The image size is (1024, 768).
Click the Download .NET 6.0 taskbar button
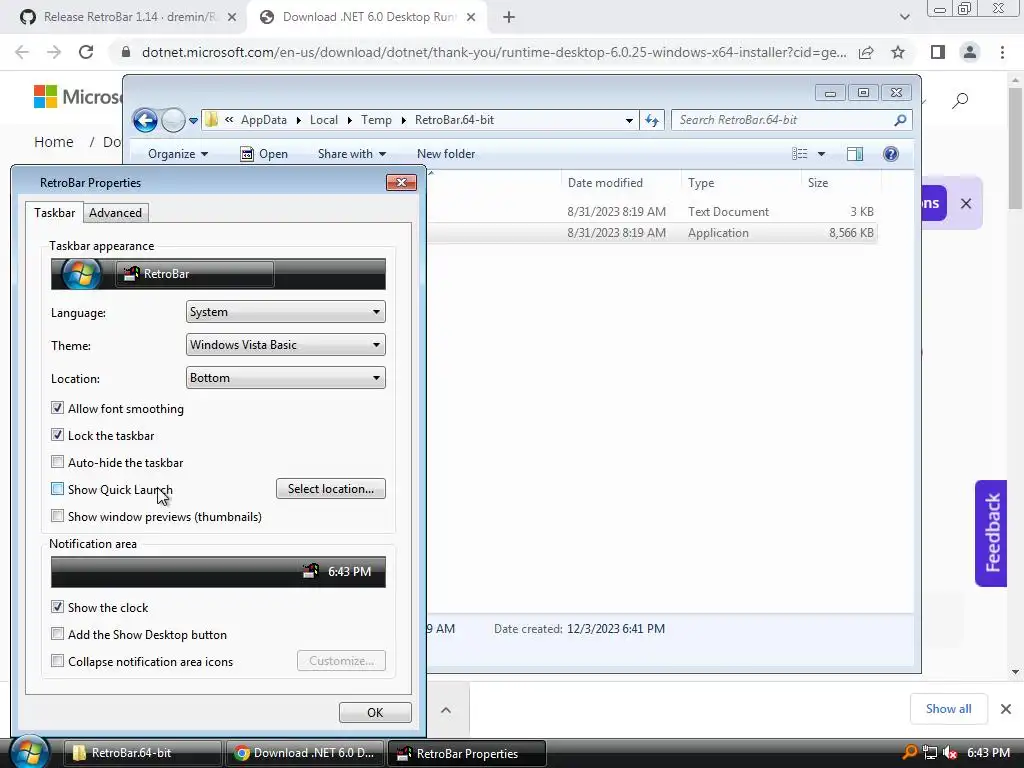point(304,753)
